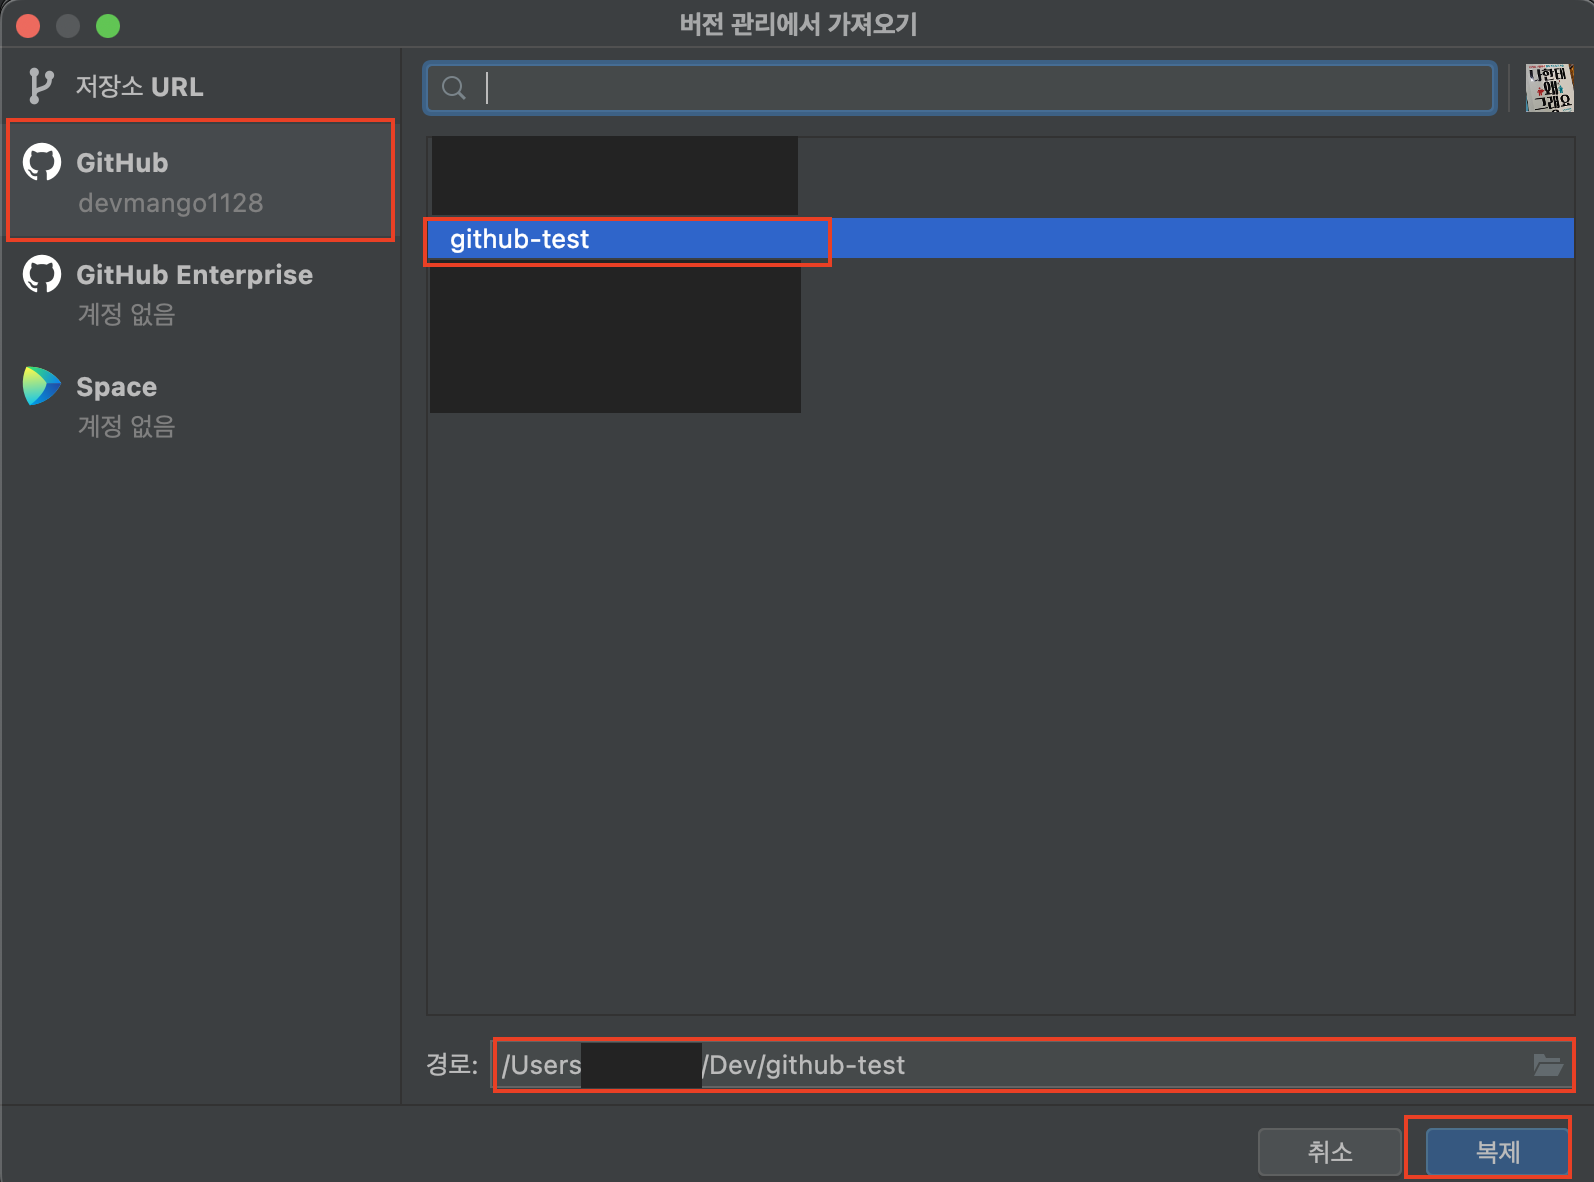
Task: Click the branch icon beside 저장소 URL
Action: point(40,87)
